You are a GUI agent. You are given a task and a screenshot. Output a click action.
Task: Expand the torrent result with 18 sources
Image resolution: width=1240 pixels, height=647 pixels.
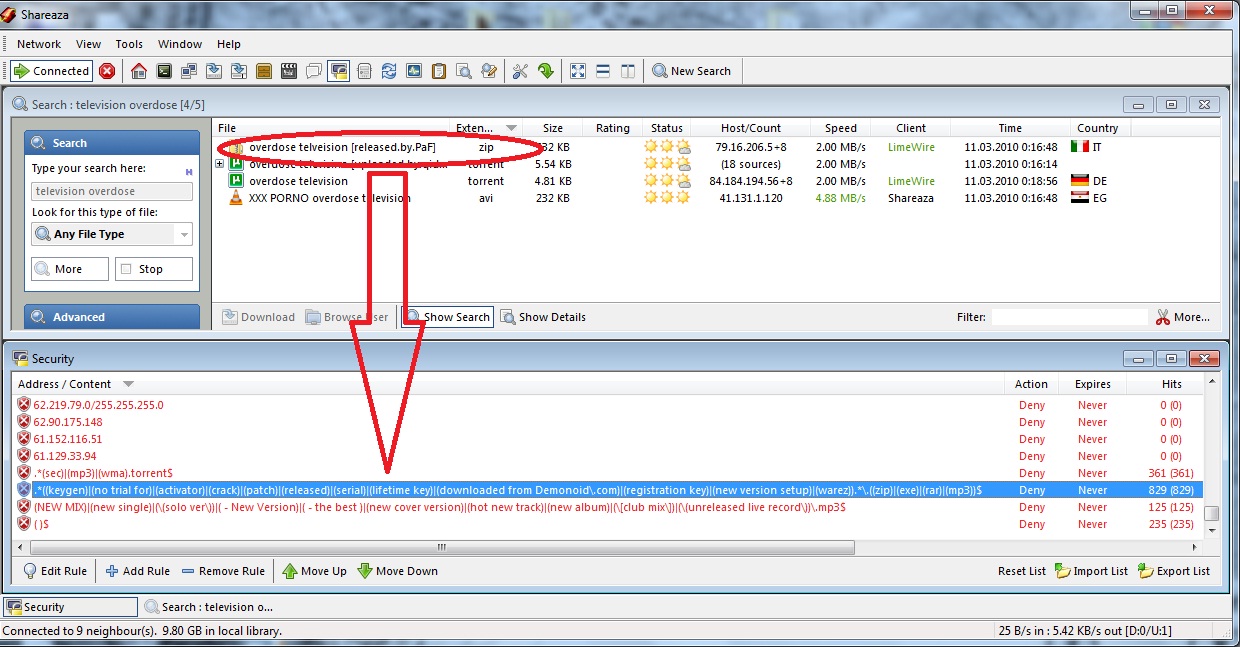pyautogui.click(x=220, y=164)
